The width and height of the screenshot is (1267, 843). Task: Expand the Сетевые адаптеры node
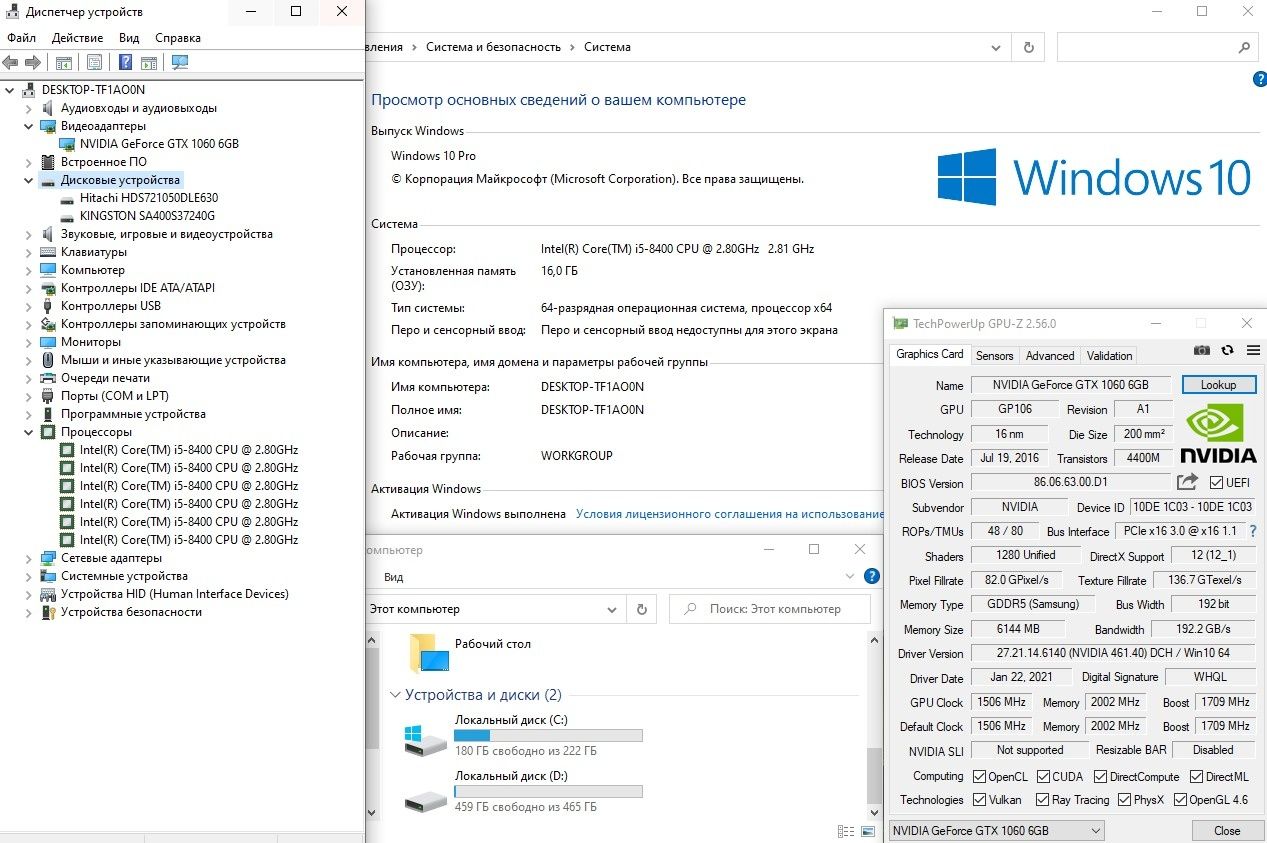[x=28, y=558]
